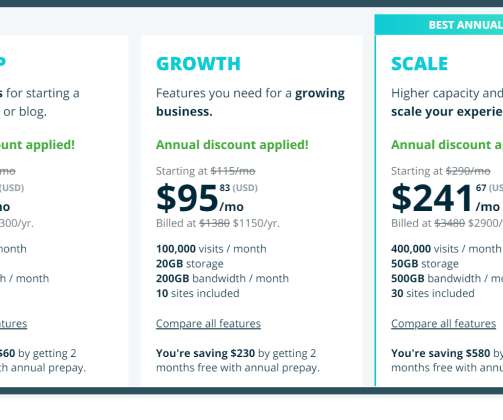
Task: Select the GROWTH plan heading
Action: pos(198,64)
